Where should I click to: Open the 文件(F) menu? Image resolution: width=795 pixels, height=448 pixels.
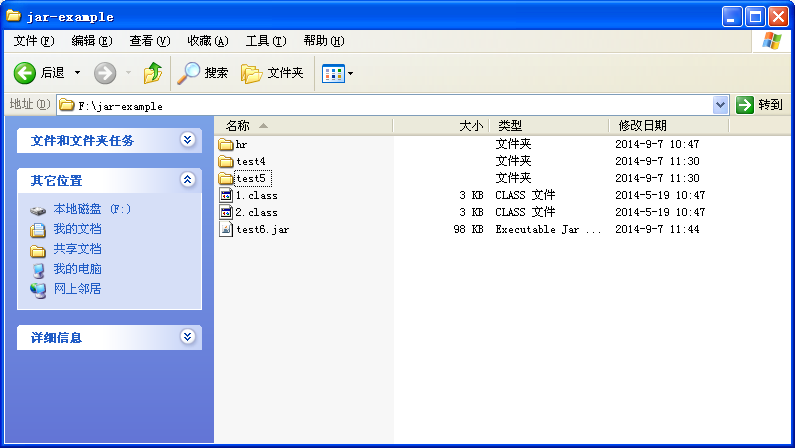click(x=34, y=41)
